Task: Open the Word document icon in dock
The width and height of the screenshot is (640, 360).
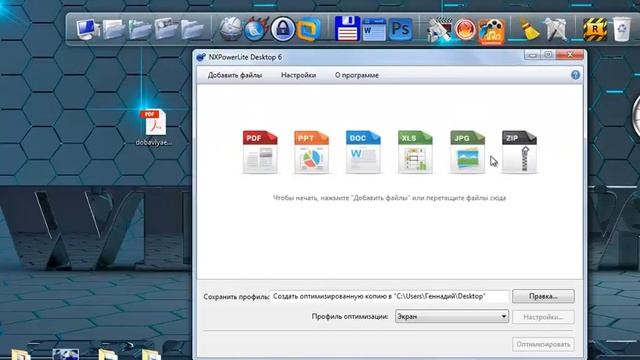Action: click(374, 29)
